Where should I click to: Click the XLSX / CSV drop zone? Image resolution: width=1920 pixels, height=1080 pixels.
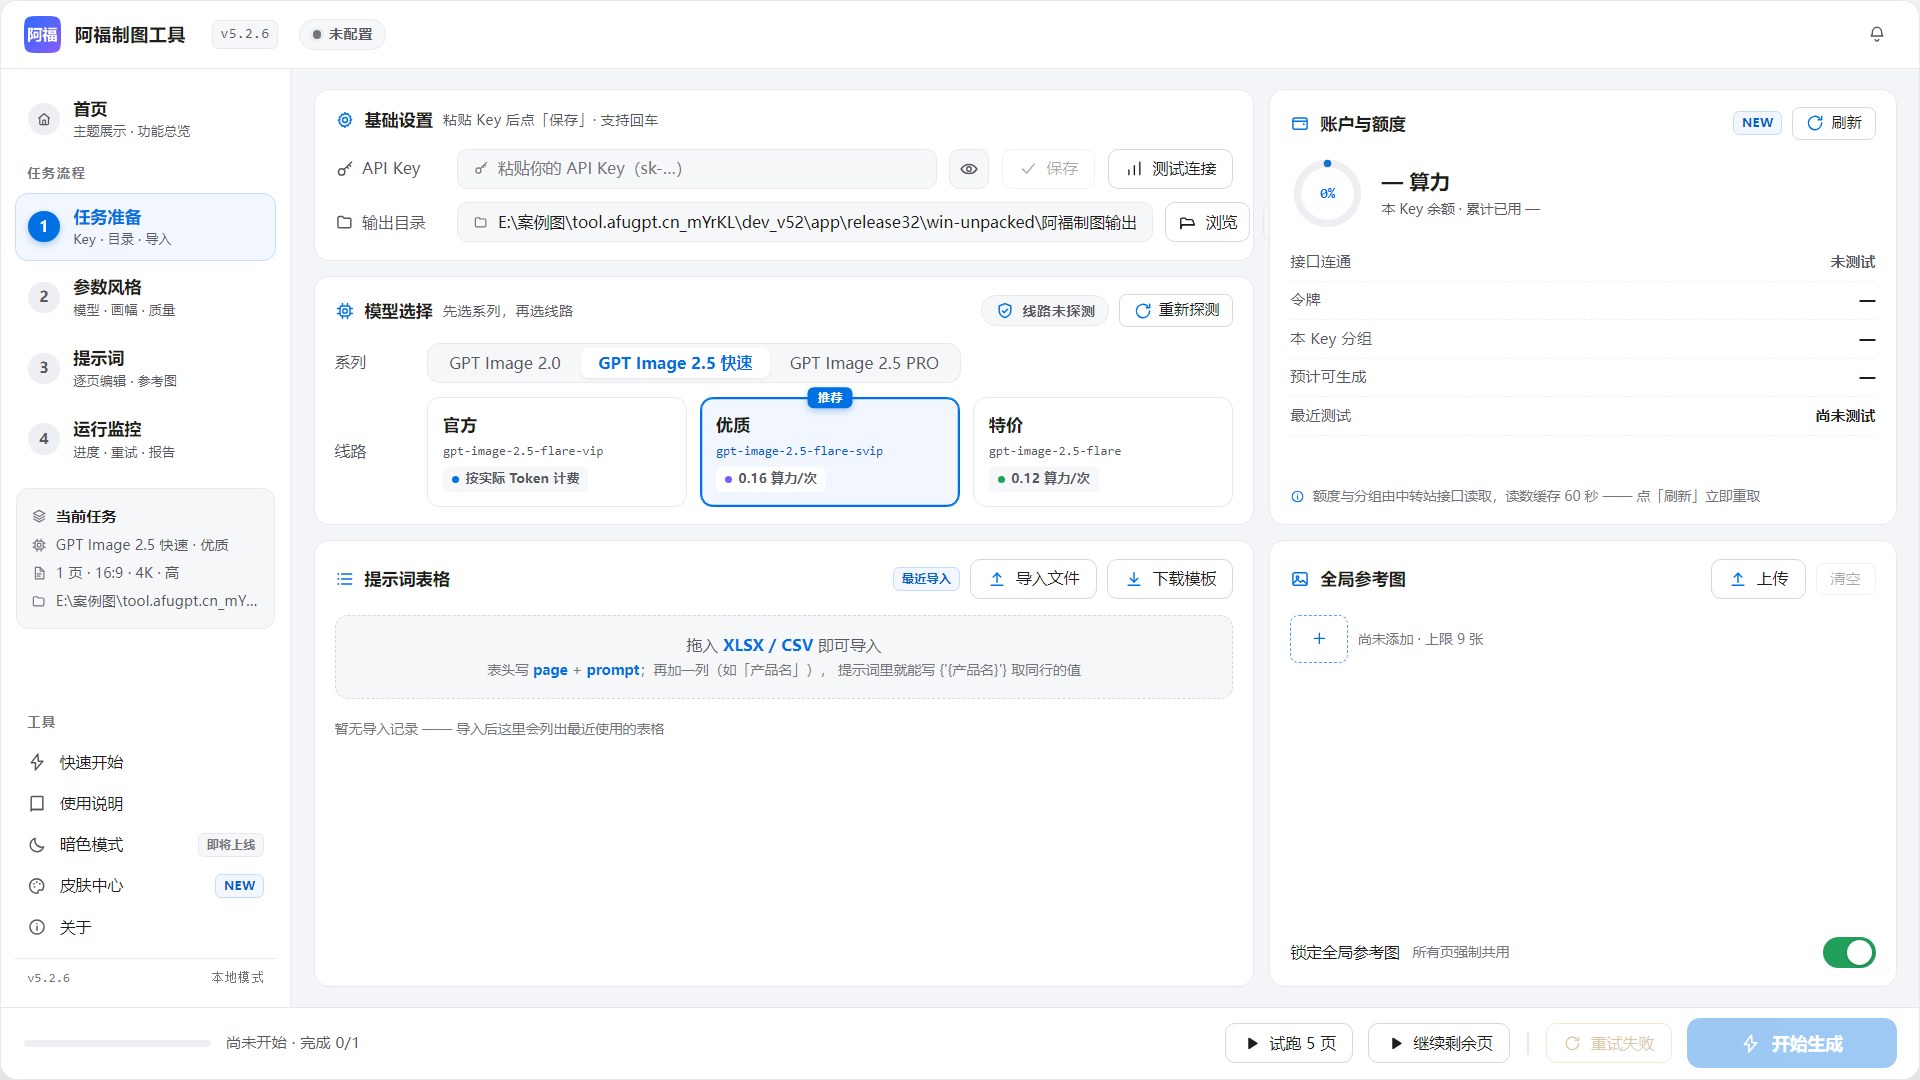click(784, 657)
